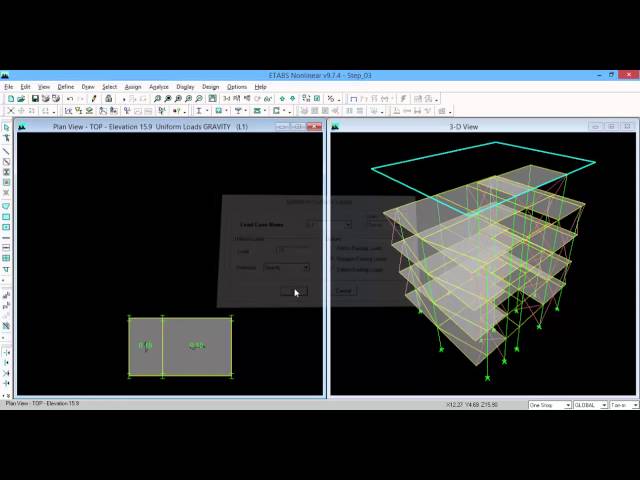Click the faded Cancel button
This screenshot has width=640, height=480.
[x=344, y=291]
